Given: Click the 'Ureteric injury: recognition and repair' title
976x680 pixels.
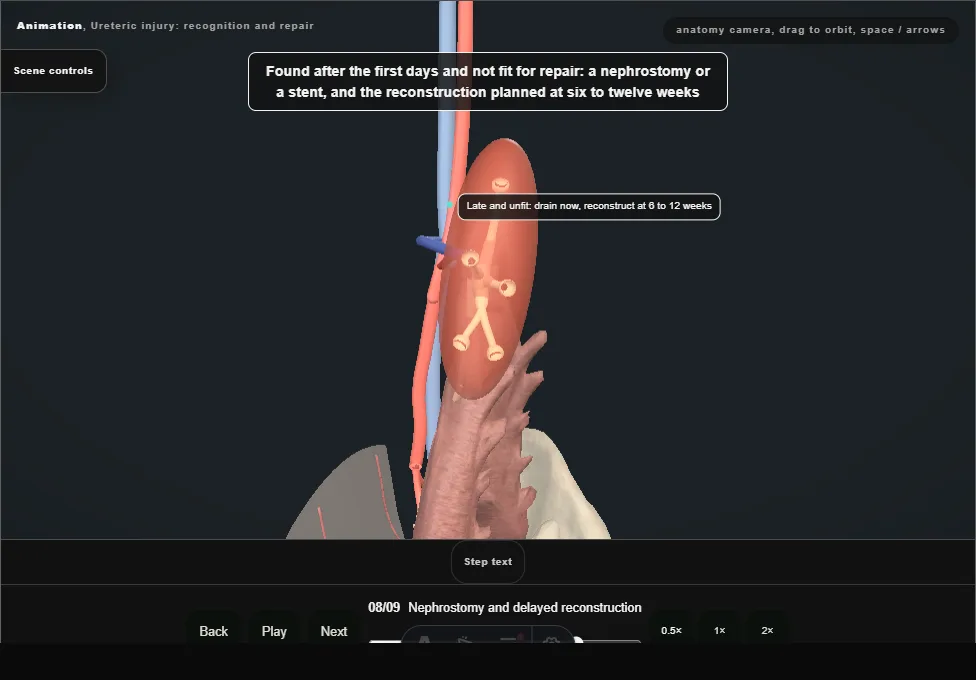Looking at the screenshot, I should coord(202,26).
